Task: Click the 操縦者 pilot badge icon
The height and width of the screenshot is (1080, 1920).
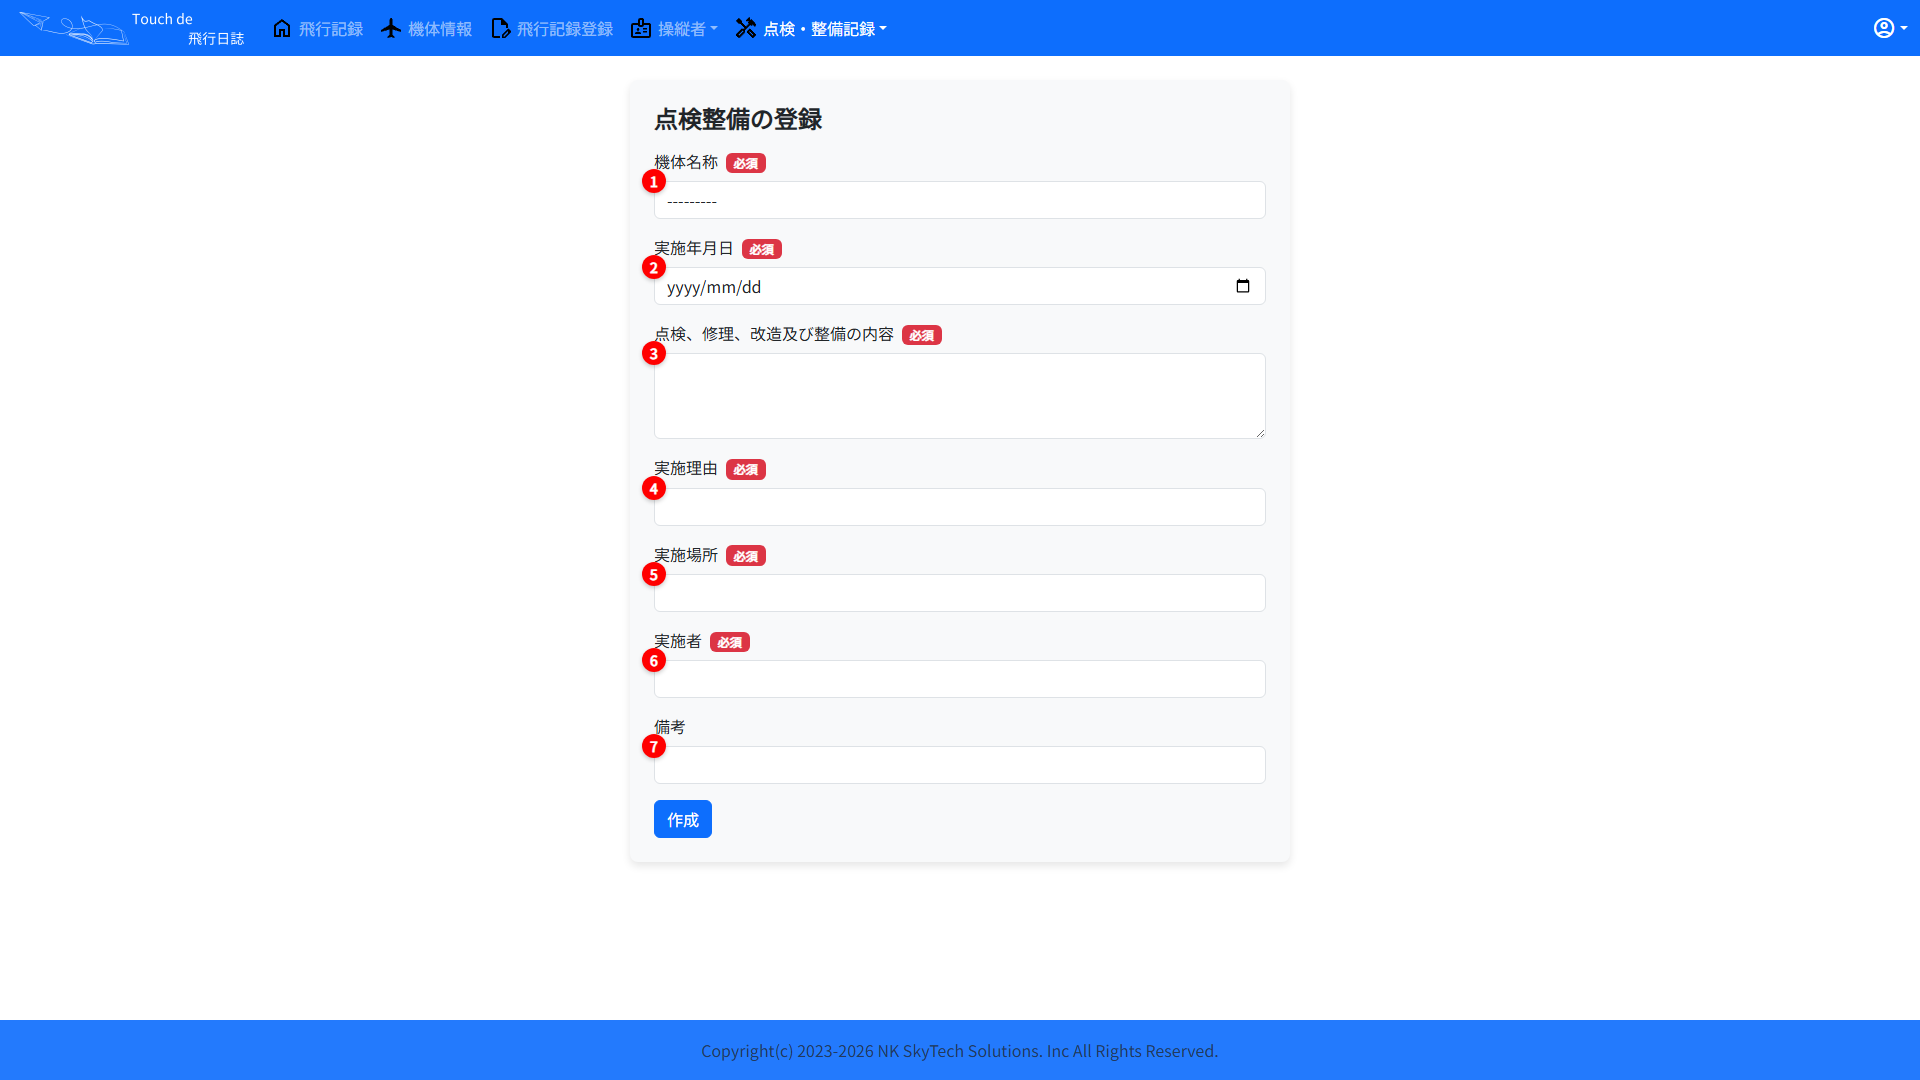Action: [641, 28]
